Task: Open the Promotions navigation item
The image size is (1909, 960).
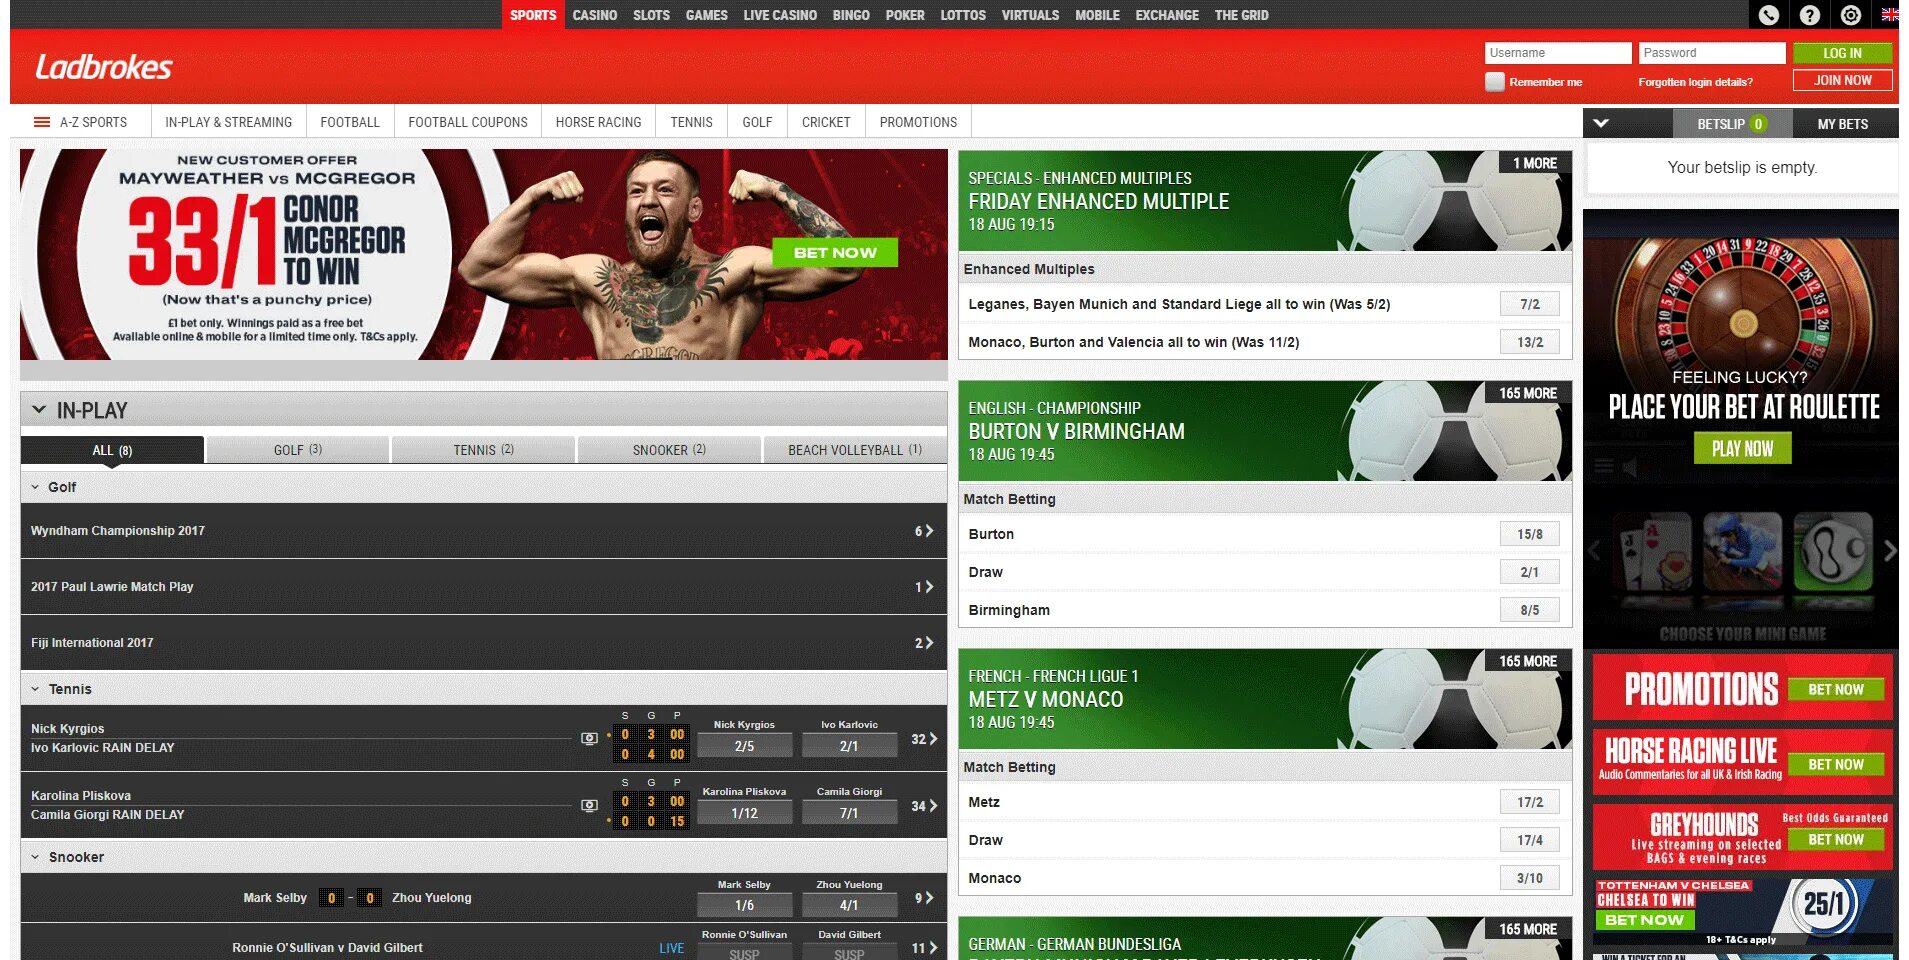Action: click(x=918, y=122)
